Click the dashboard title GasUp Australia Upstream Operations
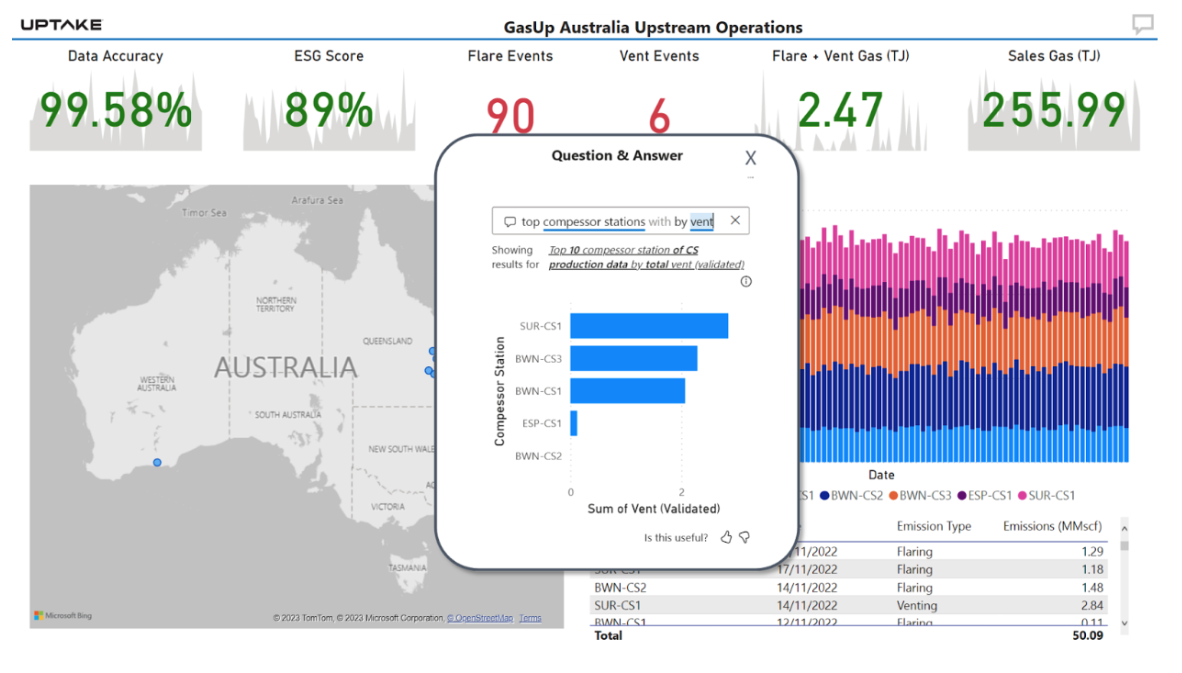This screenshot has height=673, width=1182. click(x=653, y=27)
